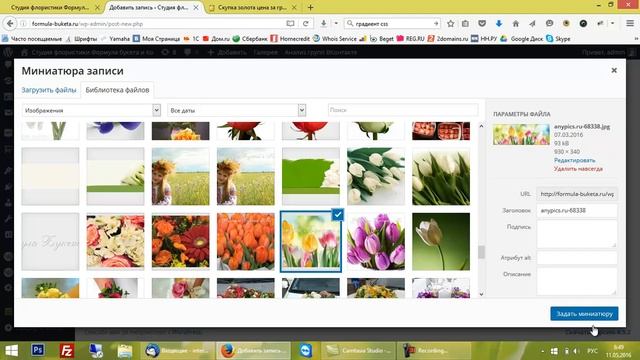Screen dimensions: 640x360
Task: Click the media grid scroll down arrow
Action: pos(481,294)
